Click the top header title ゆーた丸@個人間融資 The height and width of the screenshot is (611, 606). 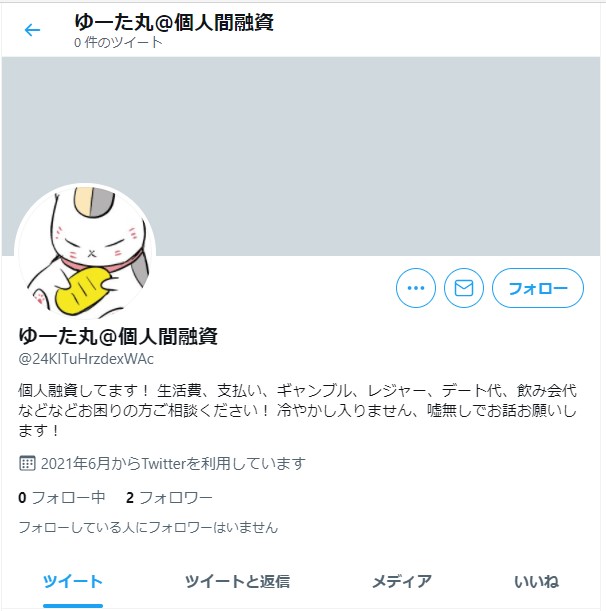click(174, 22)
